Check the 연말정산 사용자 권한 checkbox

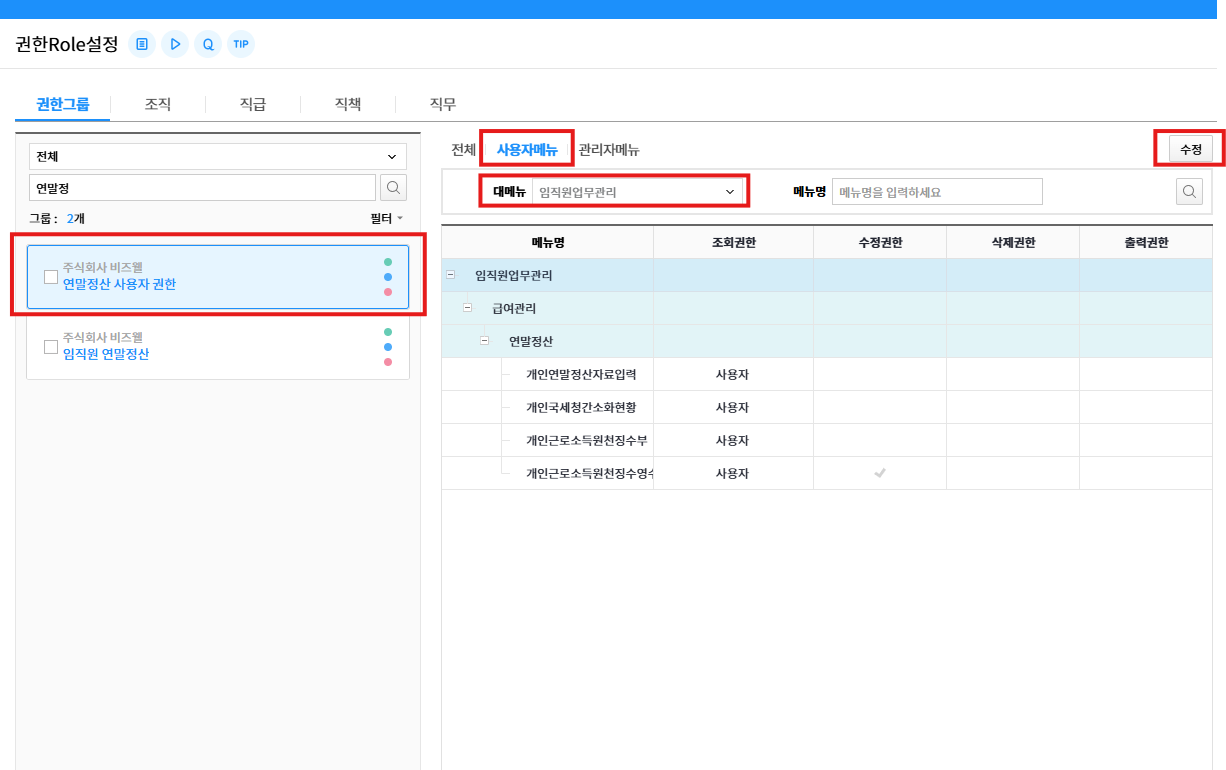pyautogui.click(x=51, y=277)
